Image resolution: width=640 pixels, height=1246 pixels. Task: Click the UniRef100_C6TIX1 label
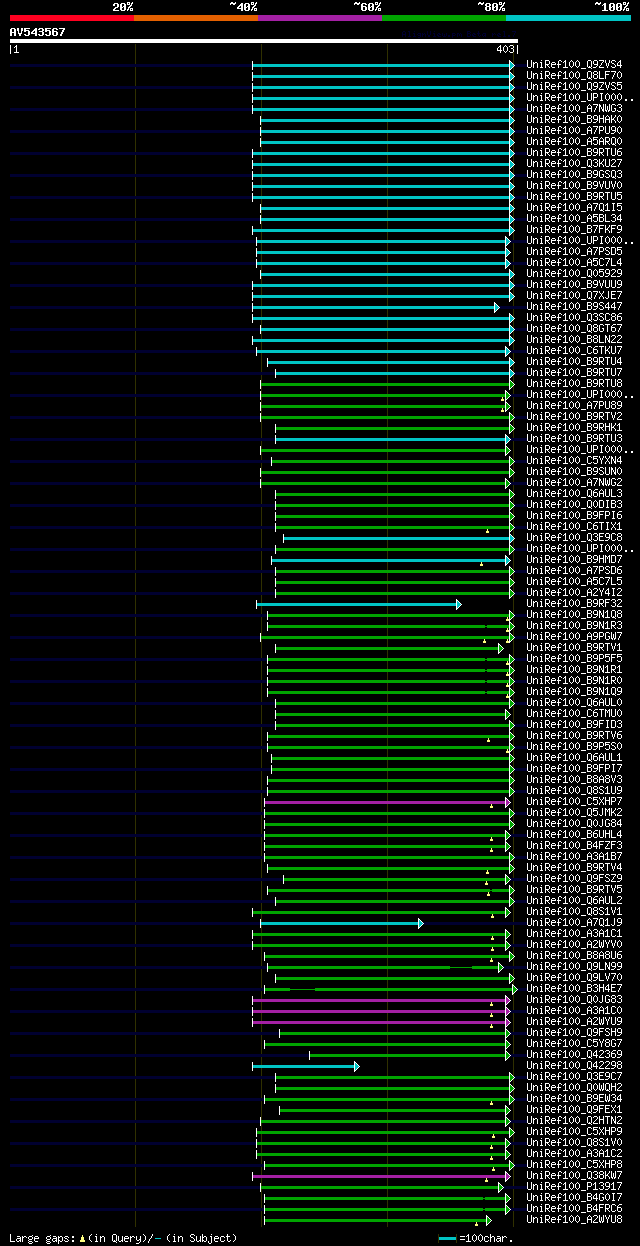tap(574, 526)
